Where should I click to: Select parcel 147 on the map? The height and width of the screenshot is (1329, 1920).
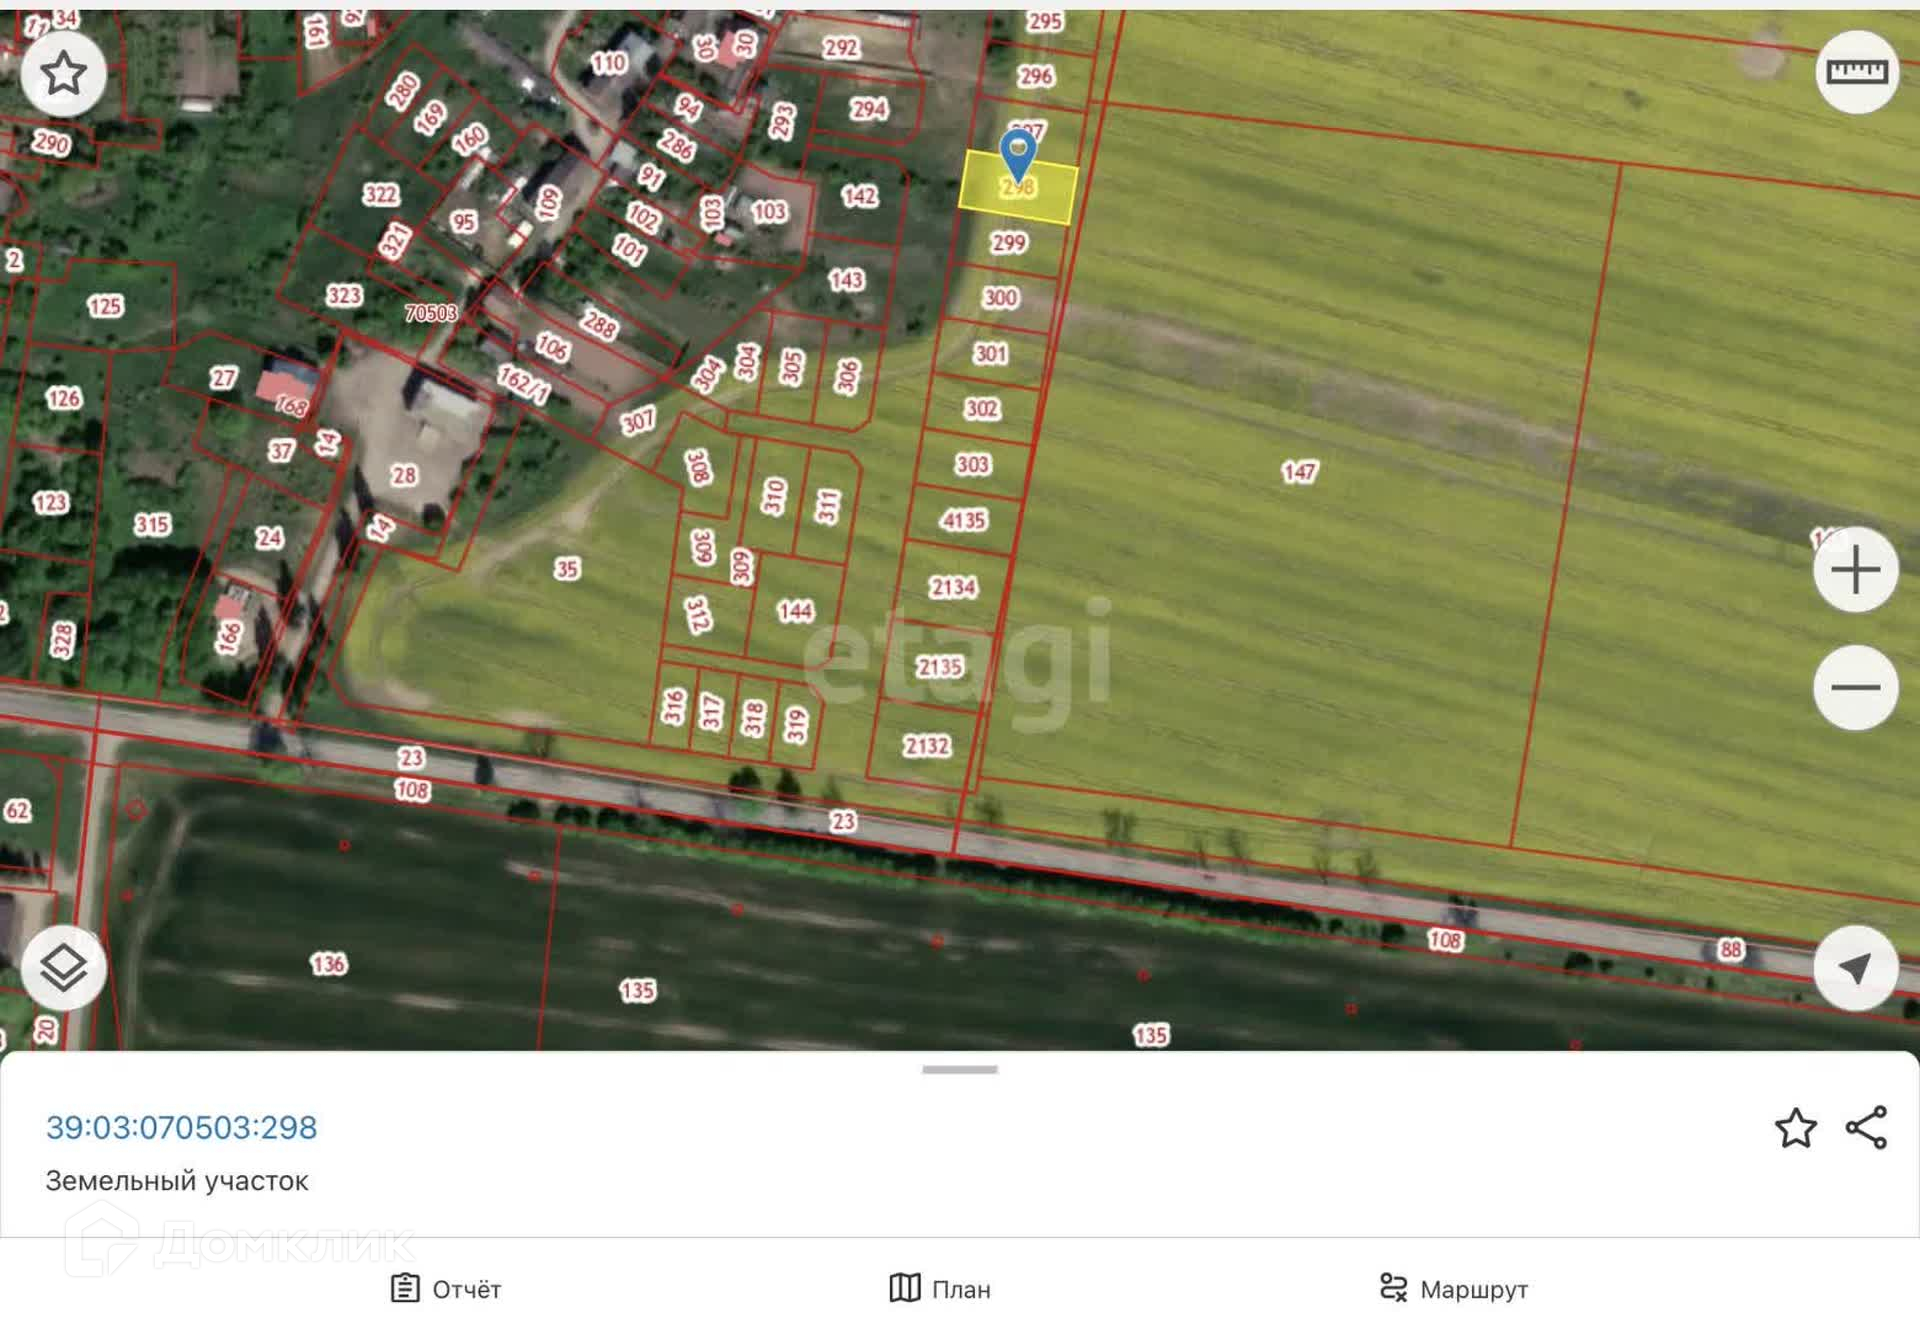coord(1299,471)
